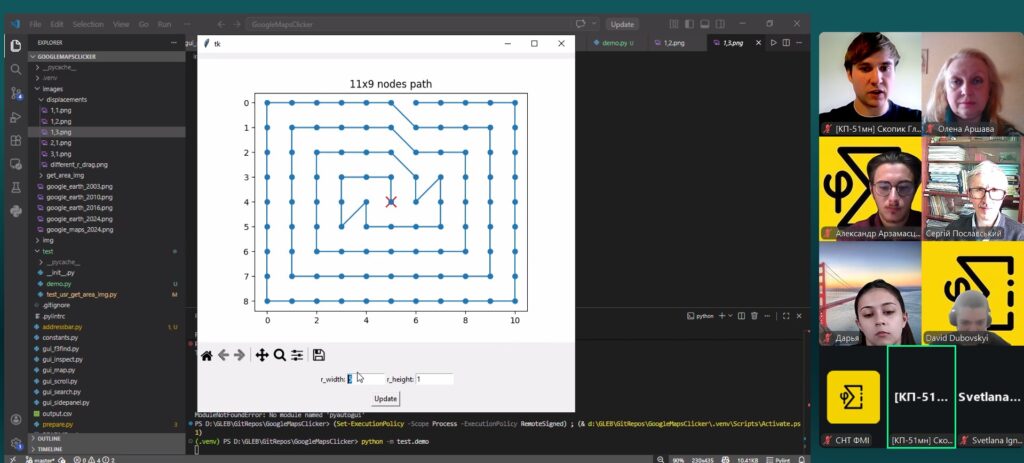
Task: Expand the OUTLINE section
Action: (x=49, y=439)
